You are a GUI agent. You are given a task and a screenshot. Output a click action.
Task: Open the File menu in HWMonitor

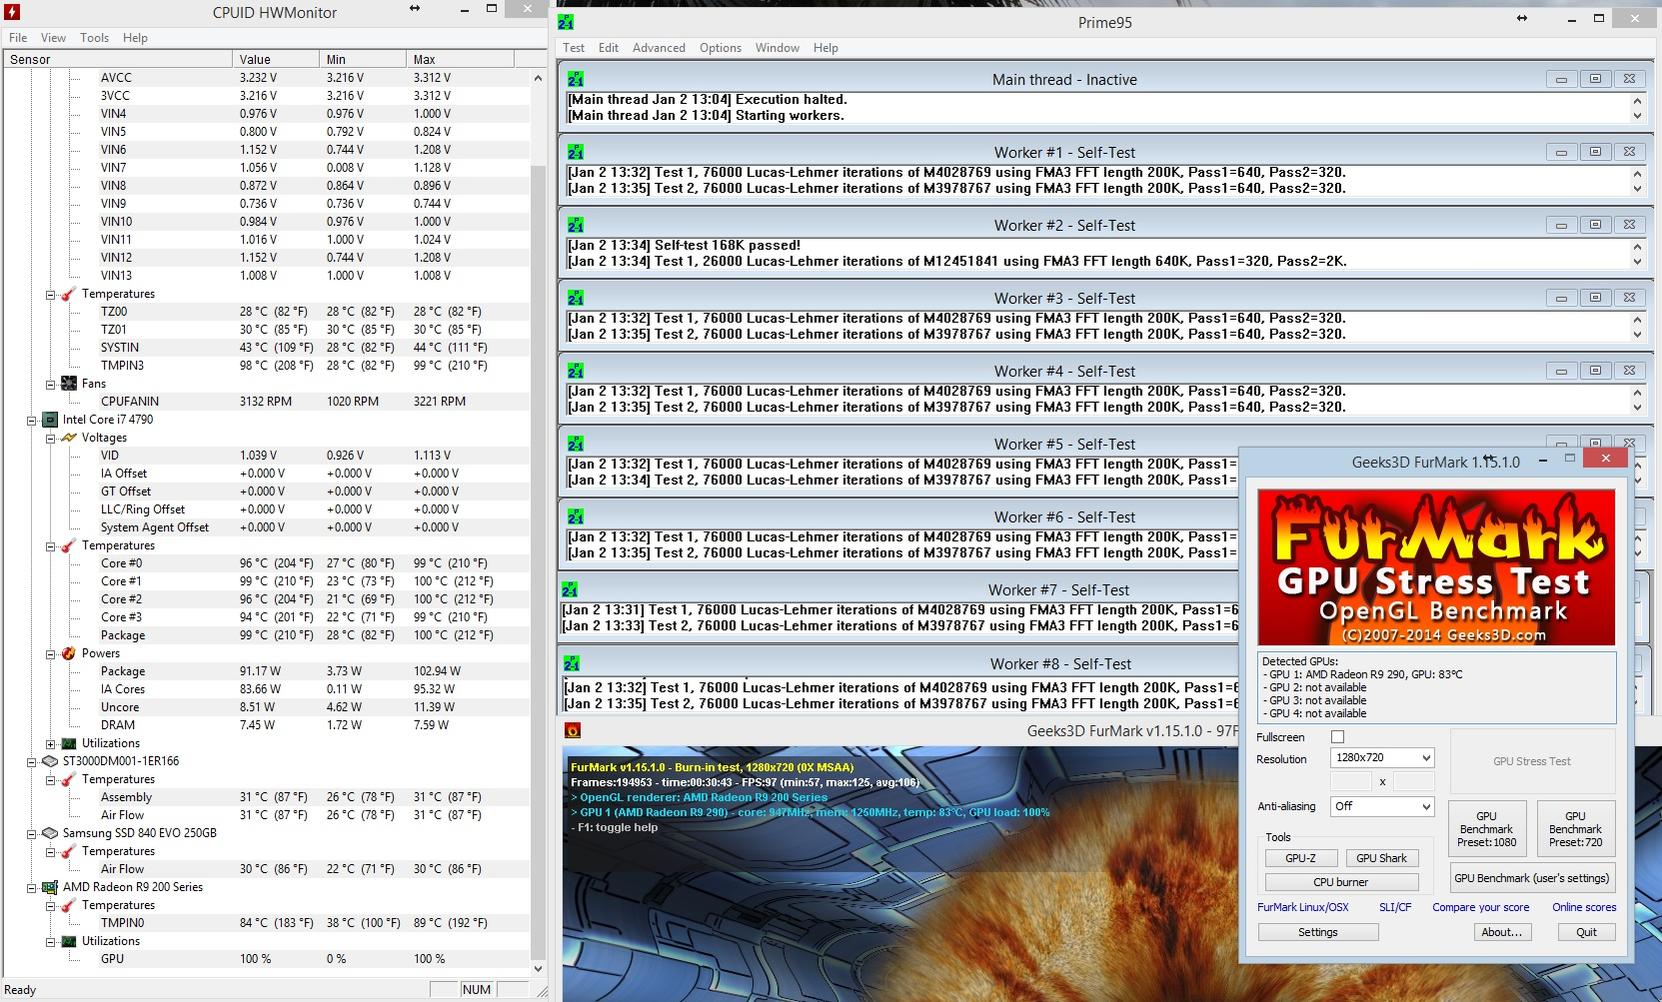point(18,38)
